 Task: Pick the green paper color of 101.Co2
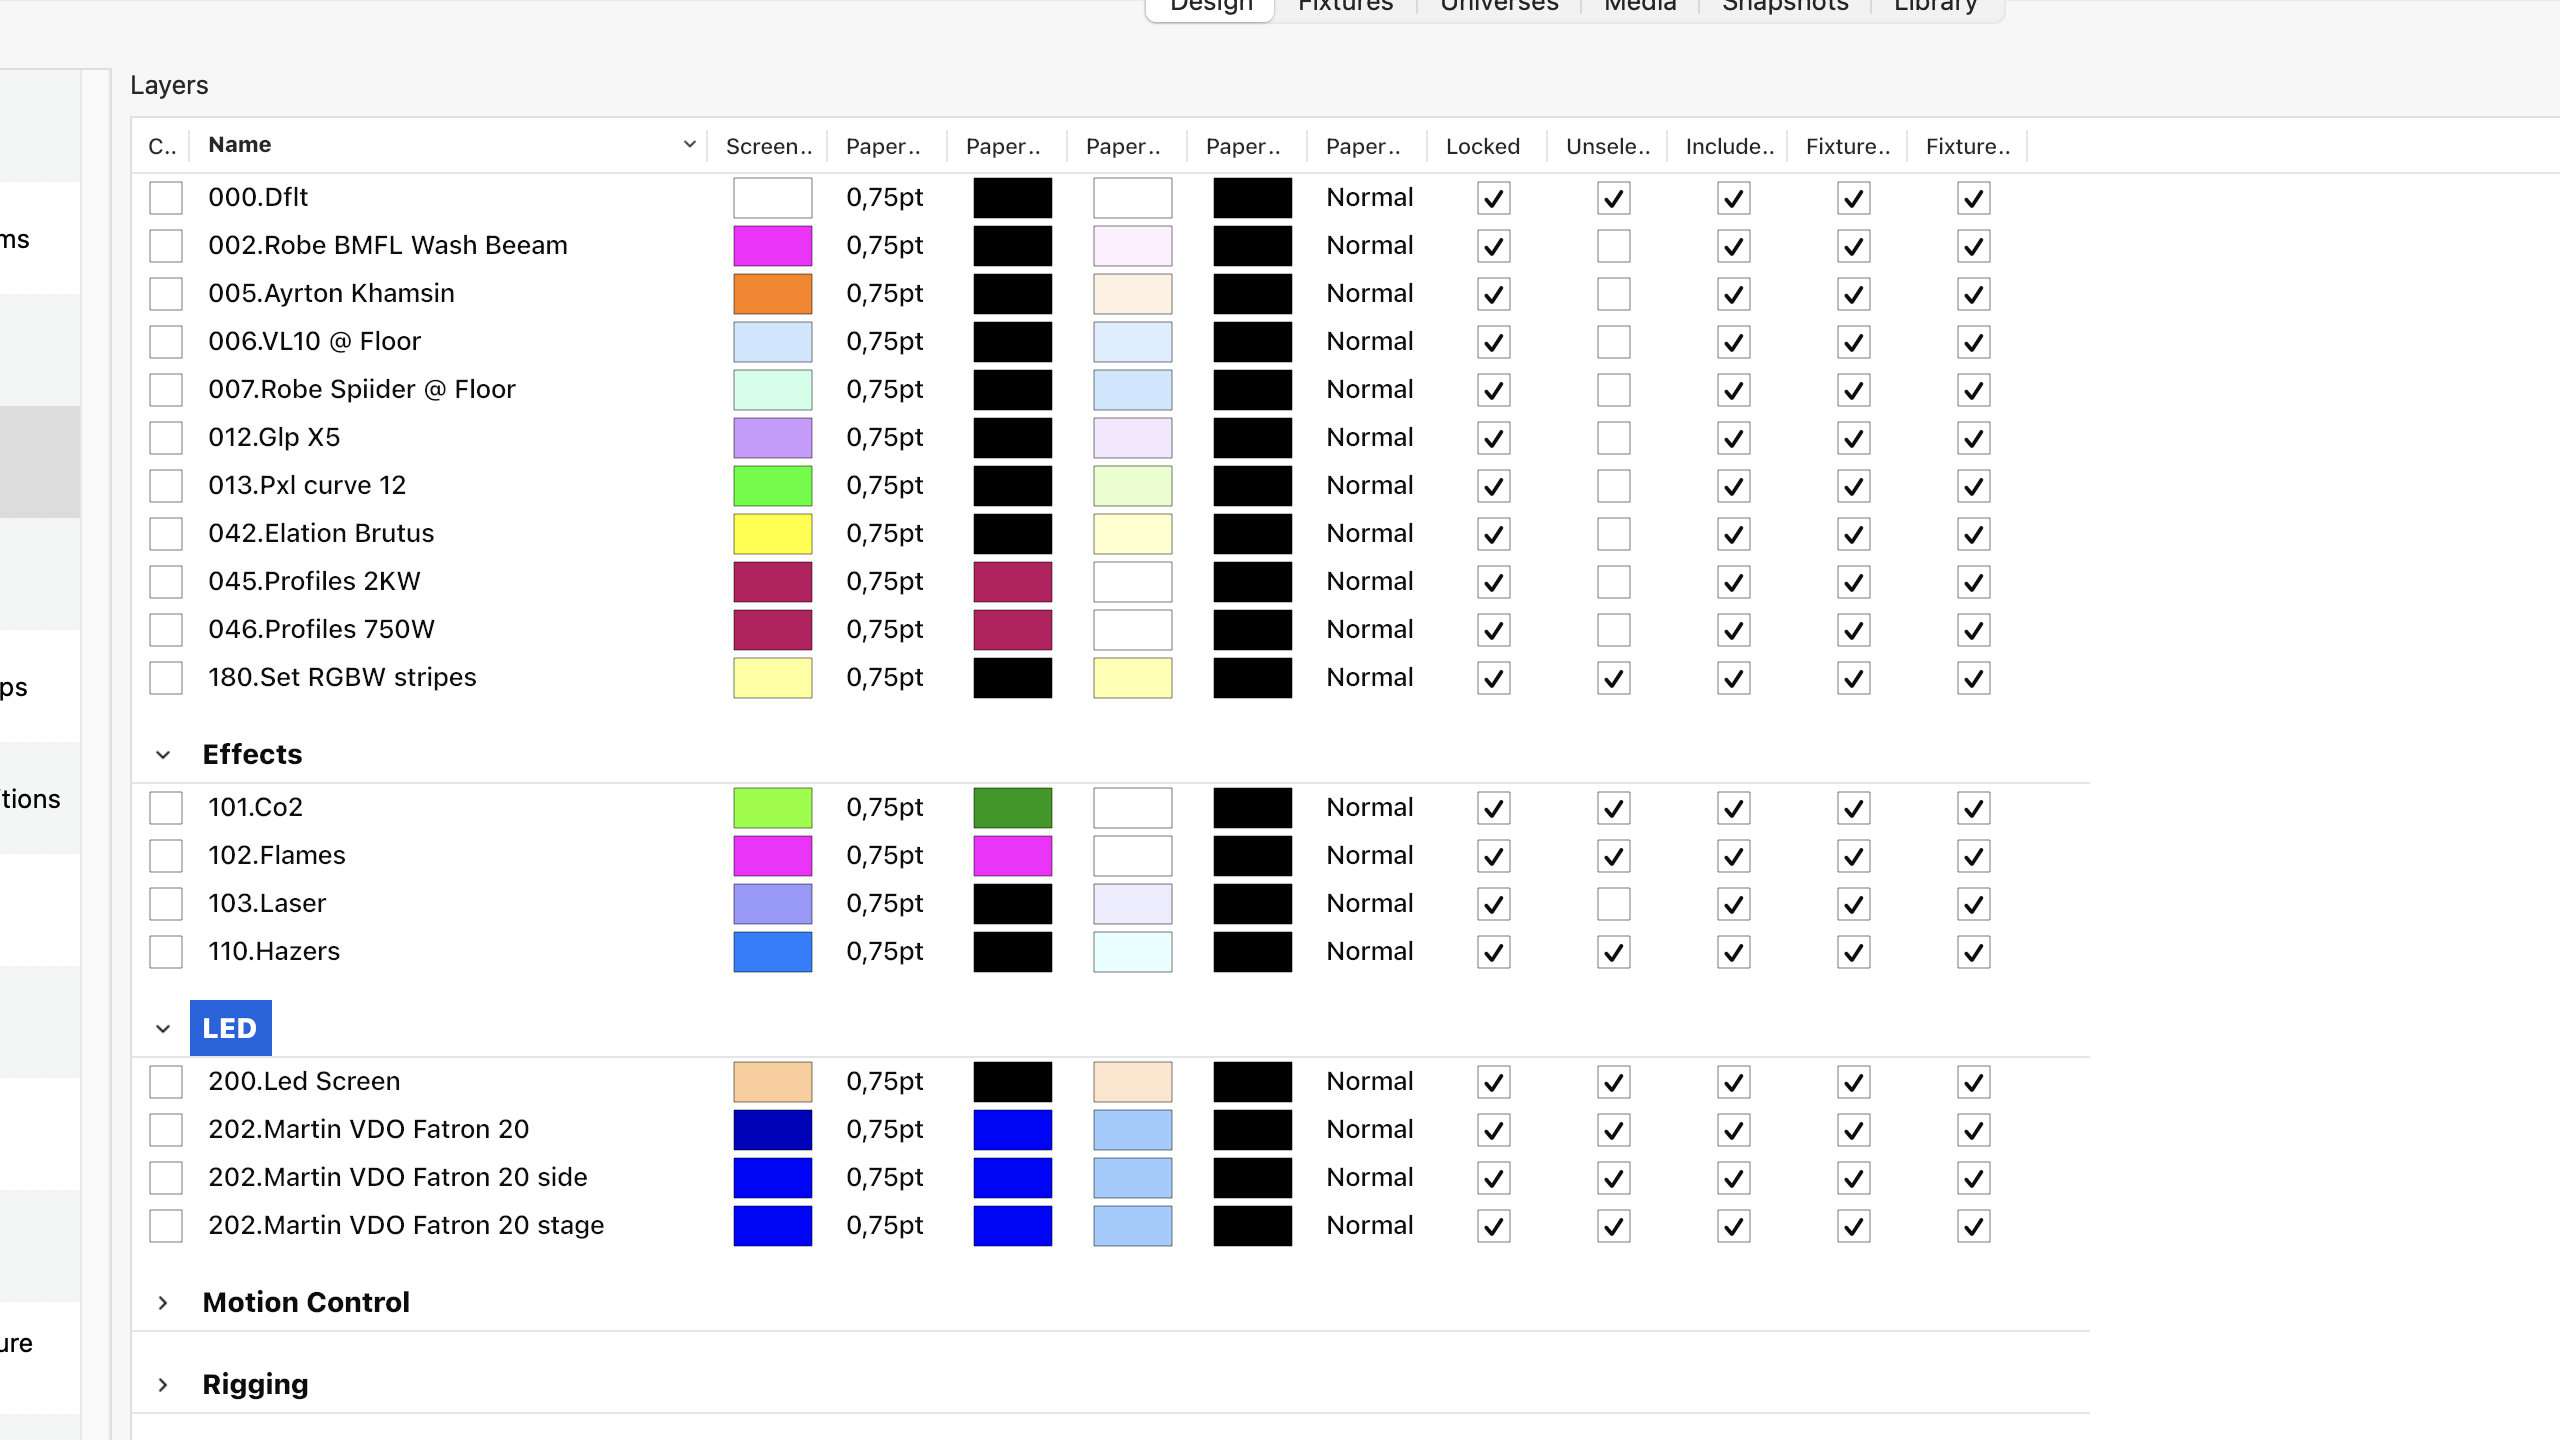[1012, 808]
